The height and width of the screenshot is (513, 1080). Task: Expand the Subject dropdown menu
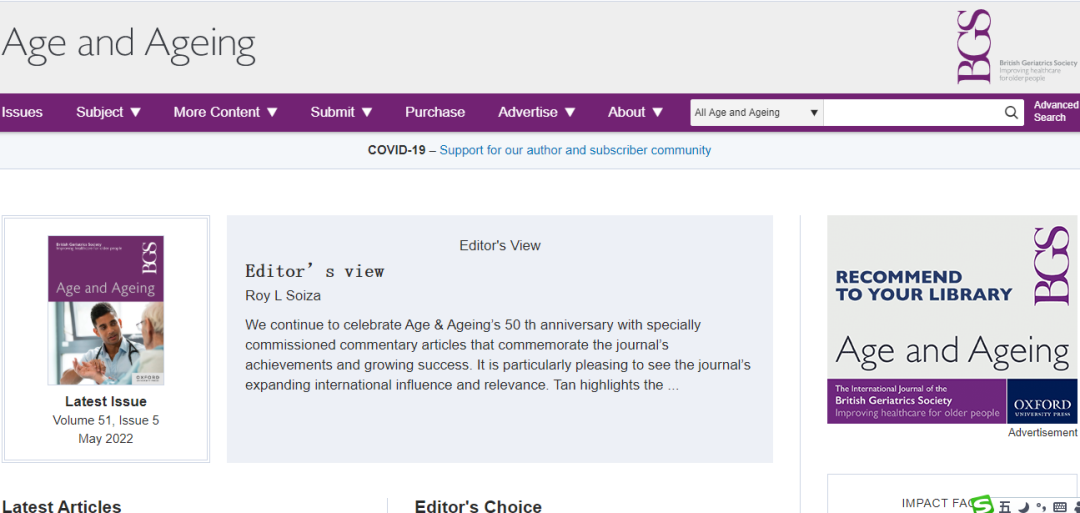pyautogui.click(x=109, y=112)
